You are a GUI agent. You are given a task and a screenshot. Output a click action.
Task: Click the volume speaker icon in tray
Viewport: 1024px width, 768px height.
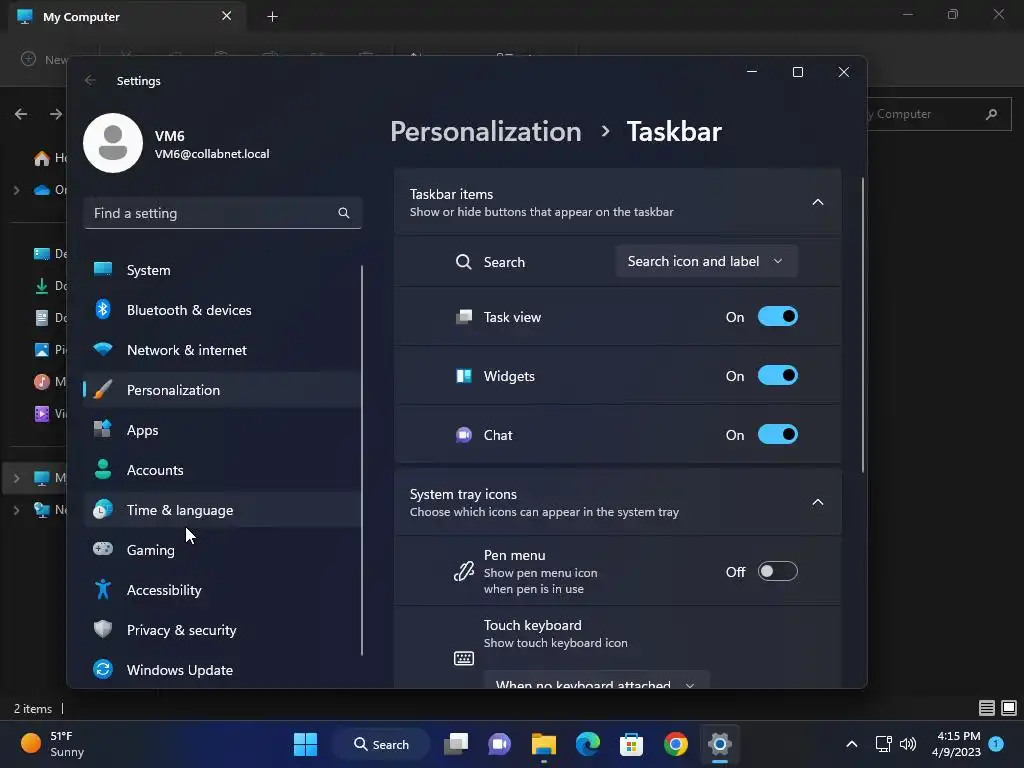[908, 744]
